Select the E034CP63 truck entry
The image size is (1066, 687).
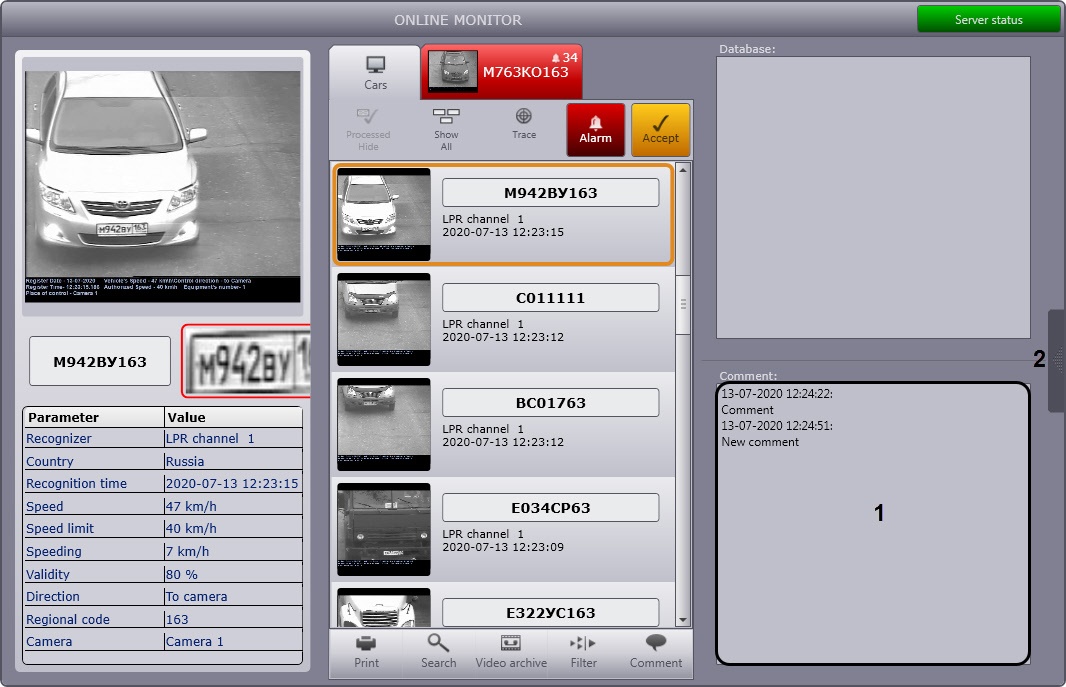[x=550, y=508]
